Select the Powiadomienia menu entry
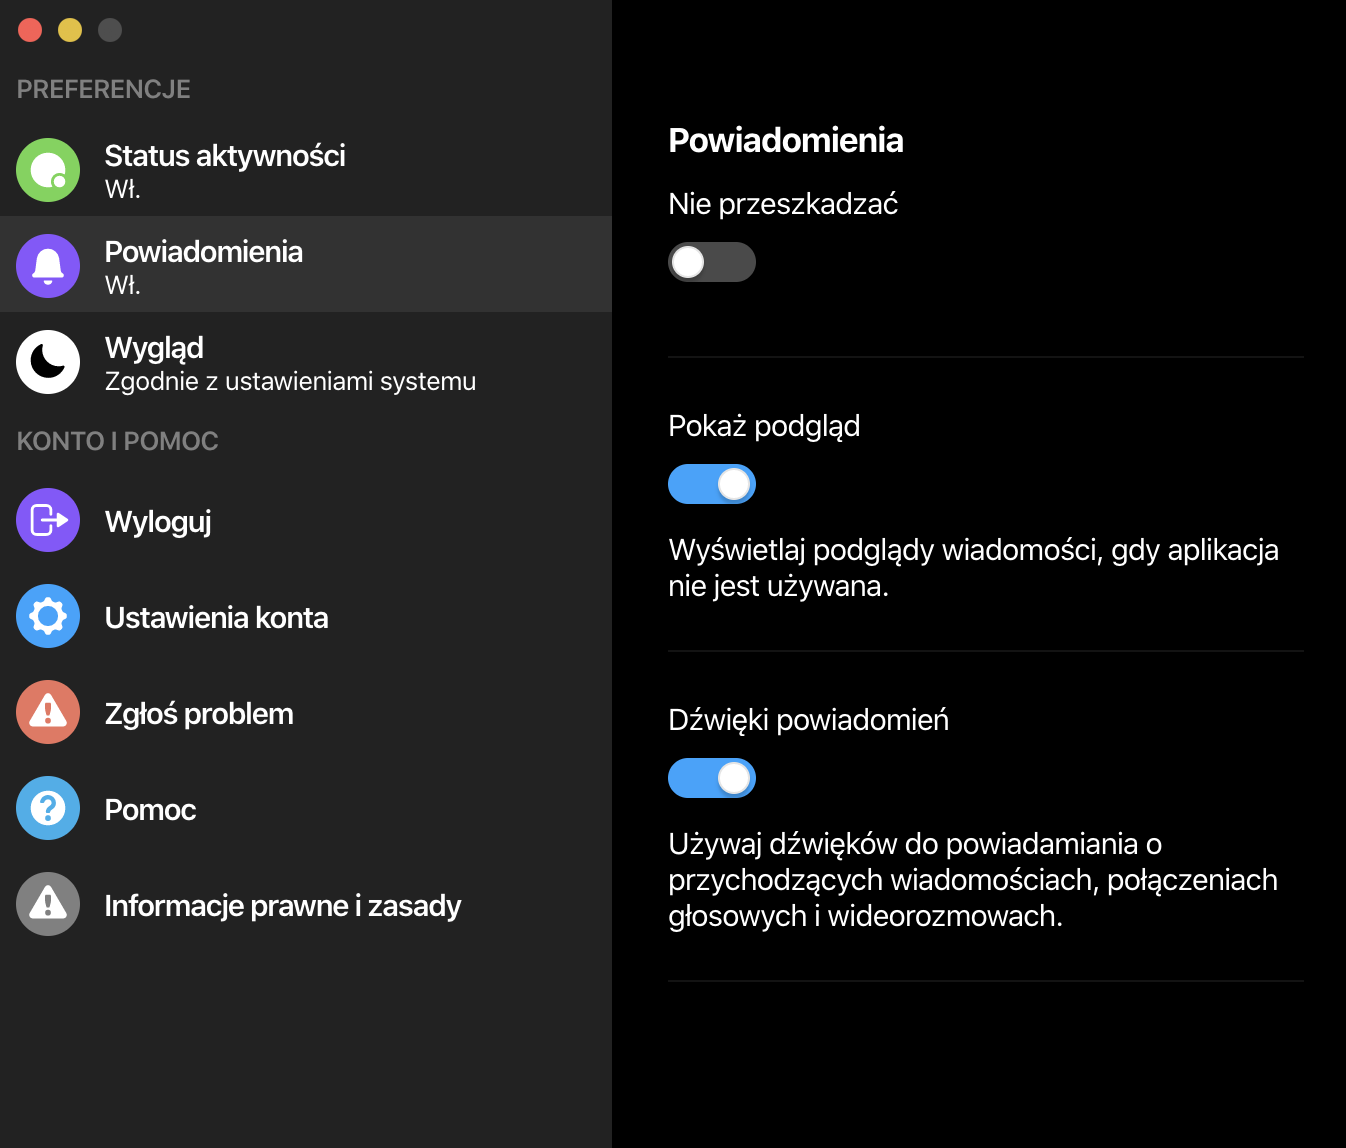 204,253
